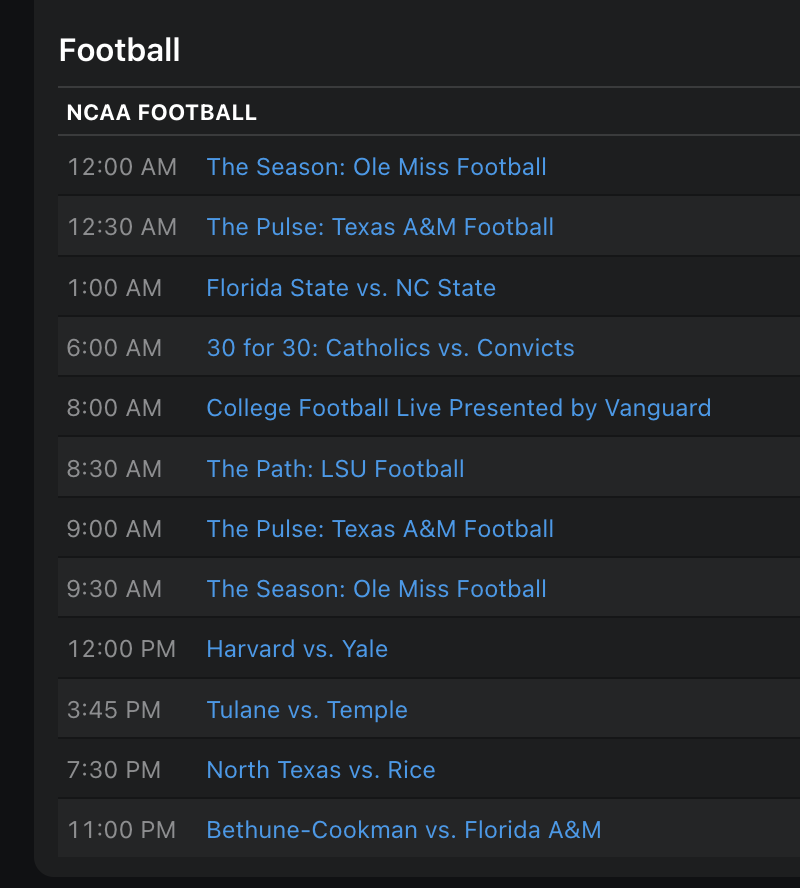Open the 12:30 AM Texas A&M Pulse listing
The image size is (800, 888).
(380, 227)
